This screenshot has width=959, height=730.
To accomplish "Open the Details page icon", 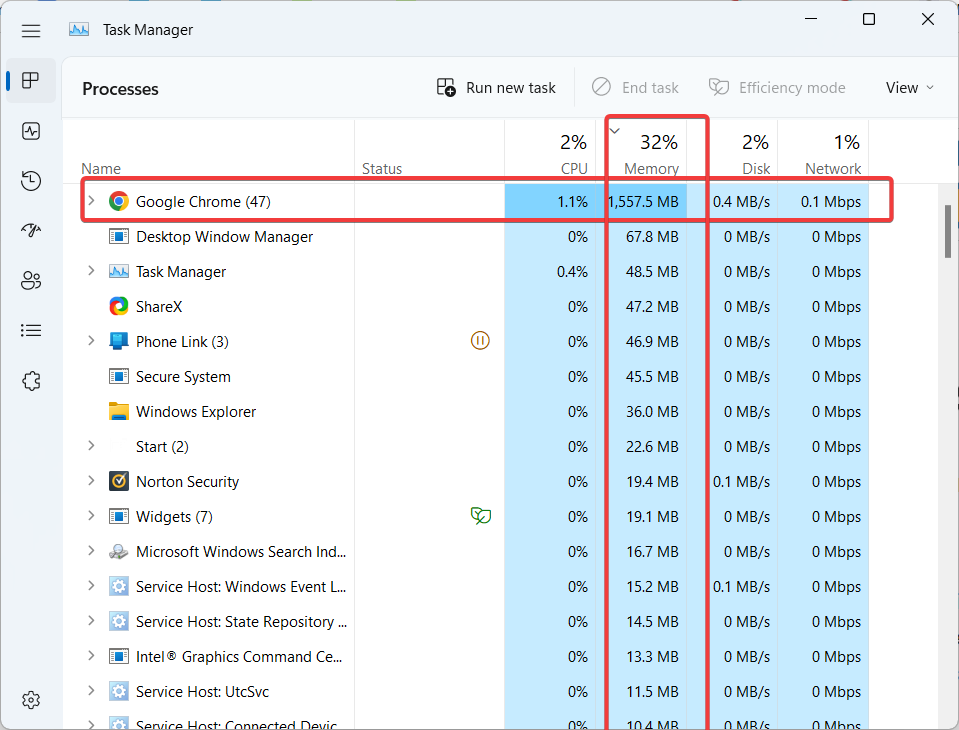I will tap(30, 330).
